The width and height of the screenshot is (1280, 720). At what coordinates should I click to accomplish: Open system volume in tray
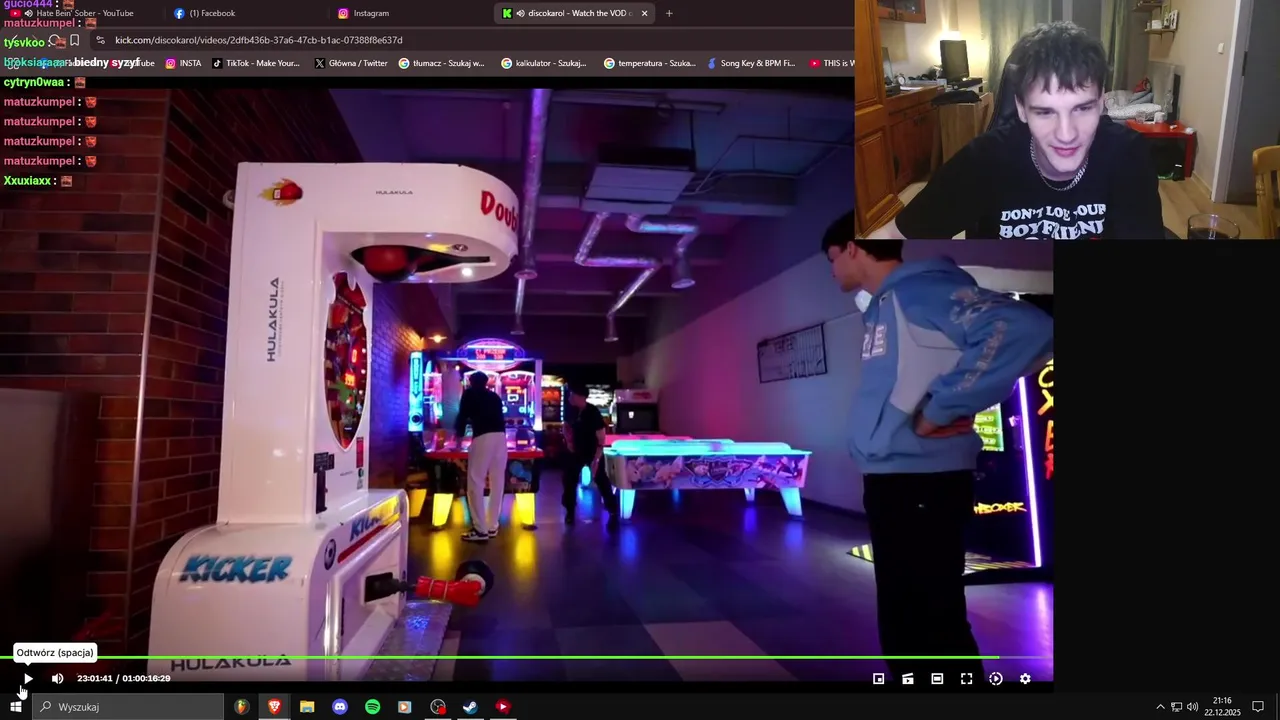[1192, 707]
